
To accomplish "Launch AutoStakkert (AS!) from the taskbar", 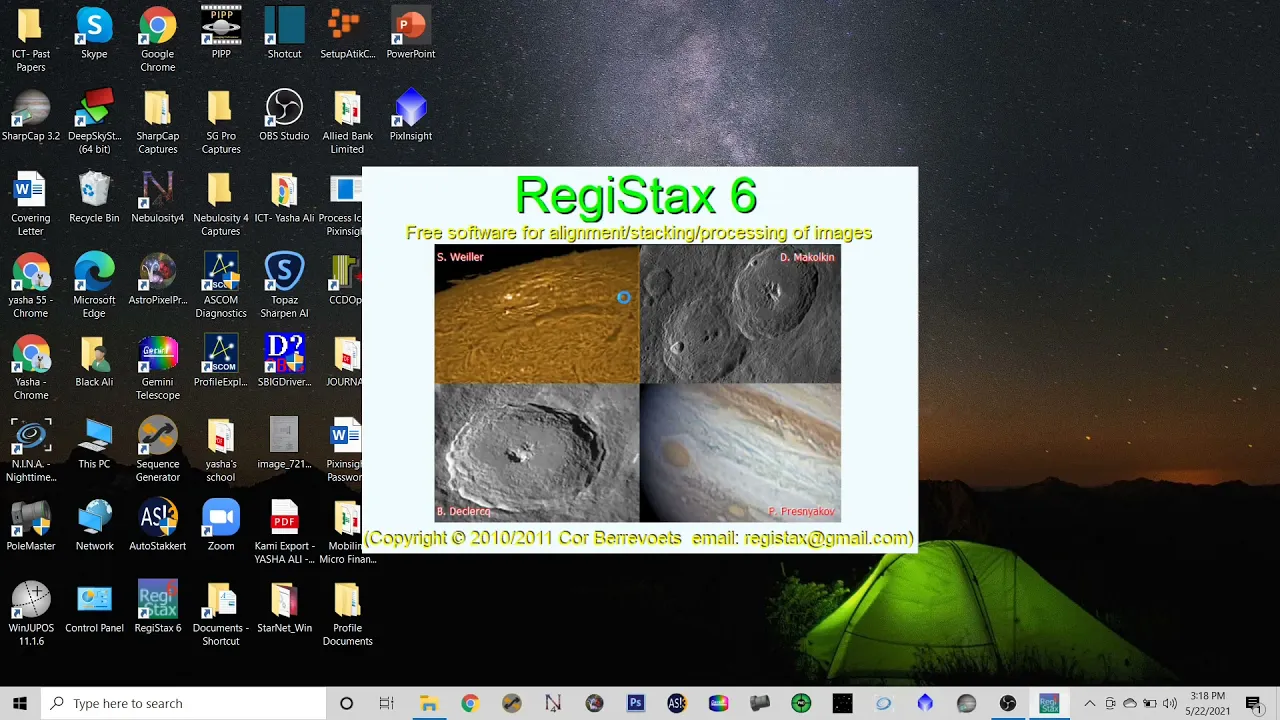I will 676,703.
